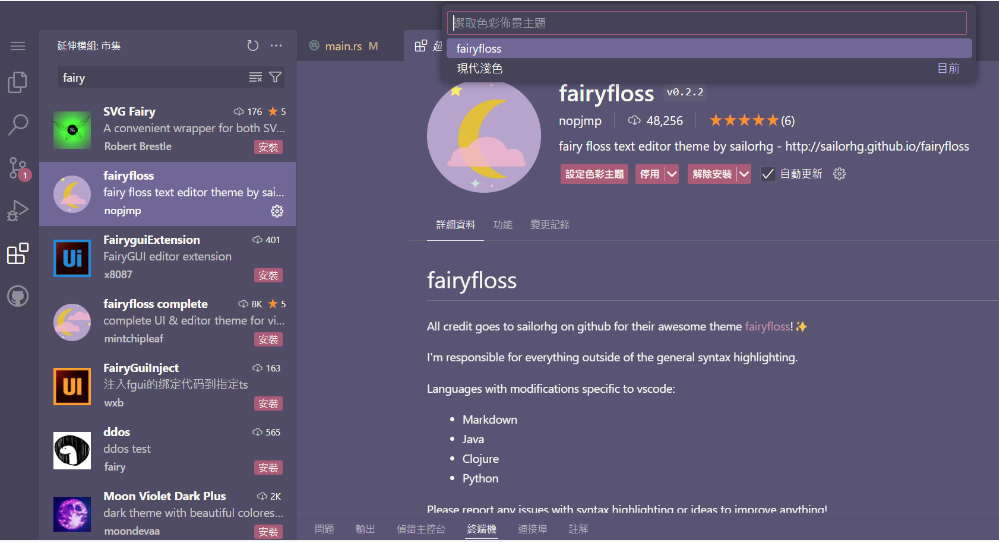Click Moon Violet Dark Plus icon

[72, 515]
